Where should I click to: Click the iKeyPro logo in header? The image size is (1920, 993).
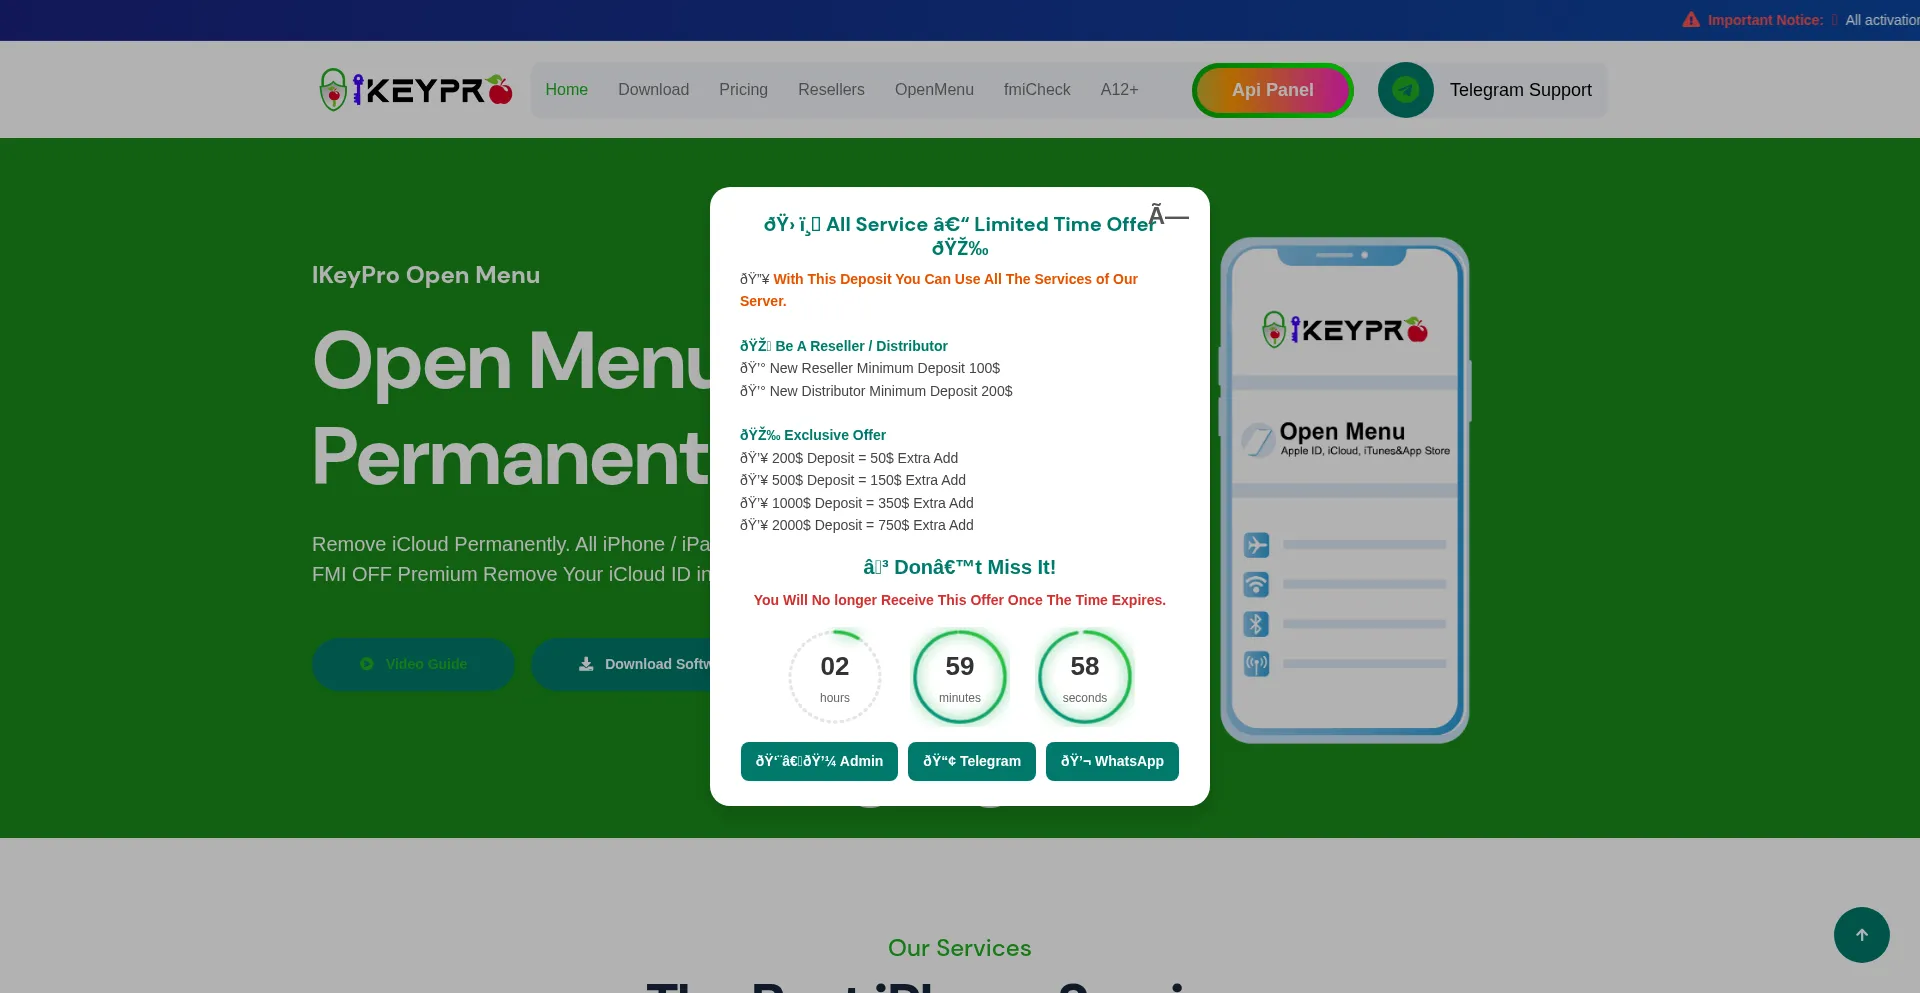(x=416, y=90)
